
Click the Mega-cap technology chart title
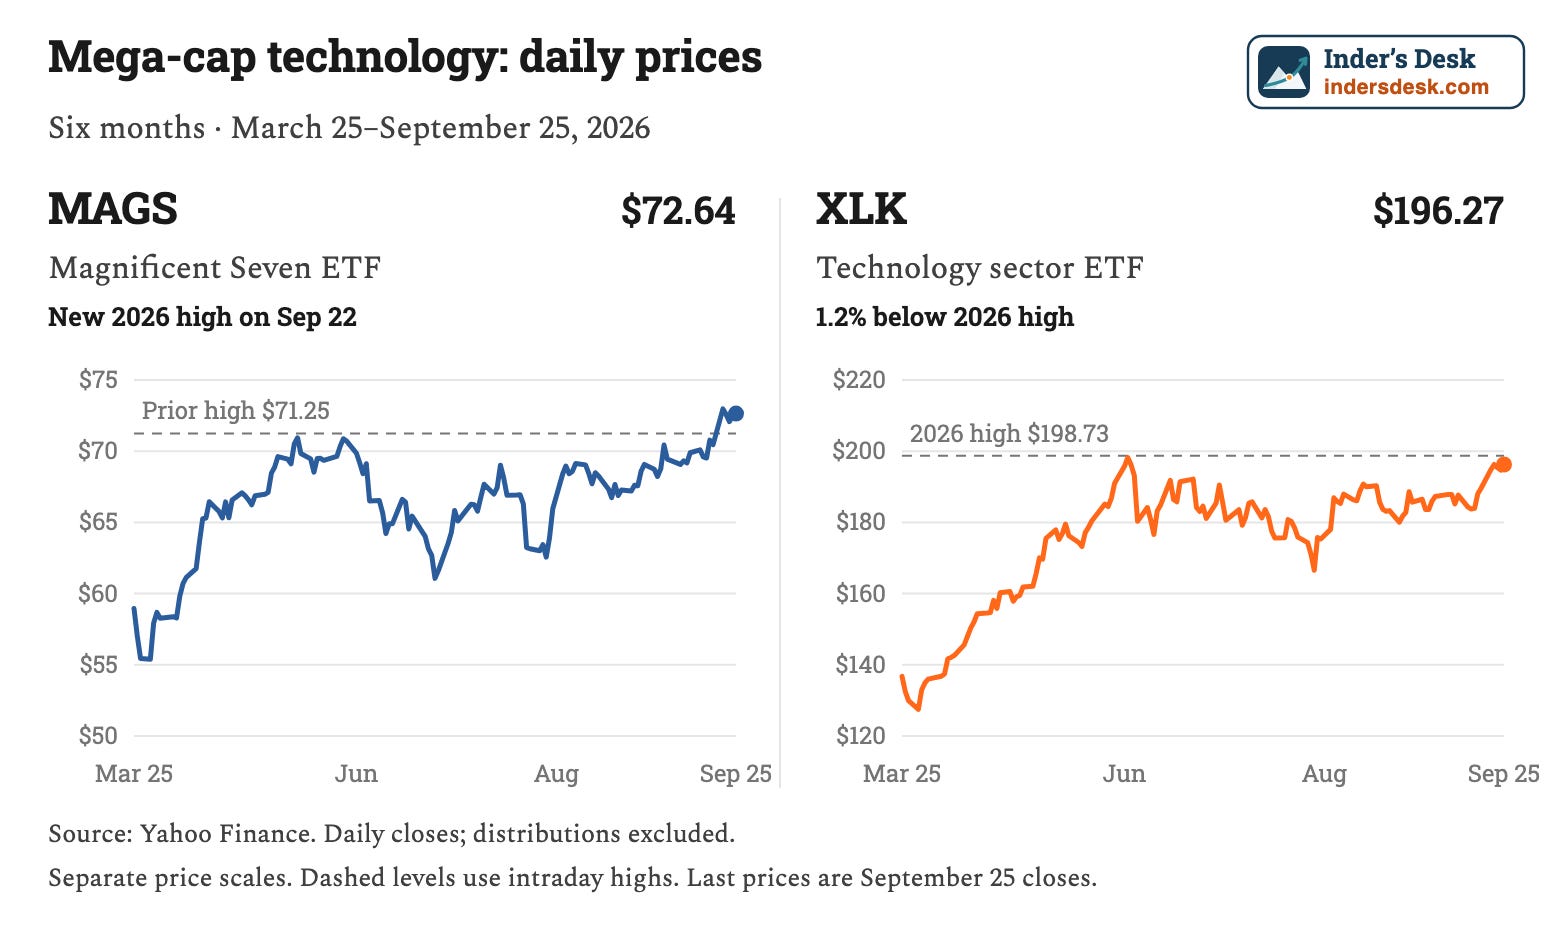(x=405, y=57)
